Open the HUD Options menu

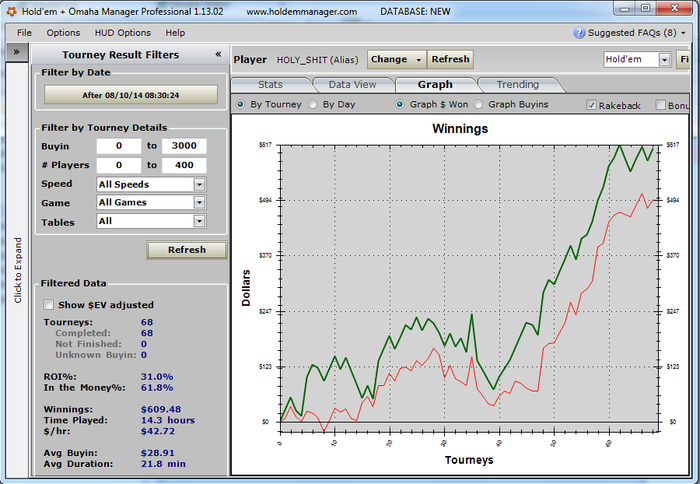coord(122,33)
